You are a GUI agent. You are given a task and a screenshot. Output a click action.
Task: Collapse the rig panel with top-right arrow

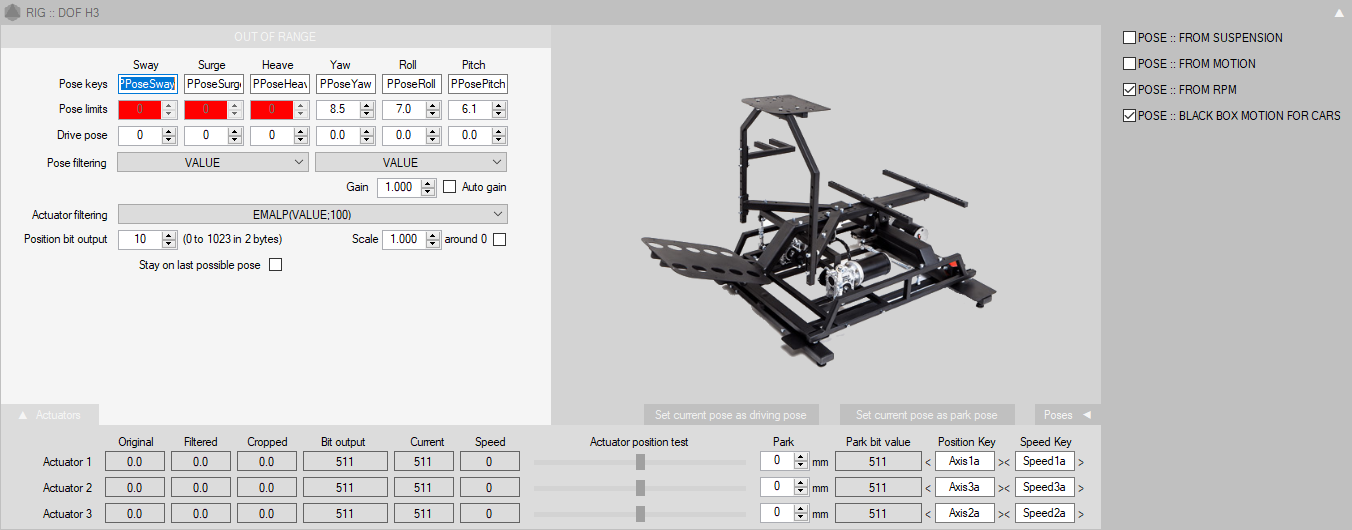click(1339, 13)
